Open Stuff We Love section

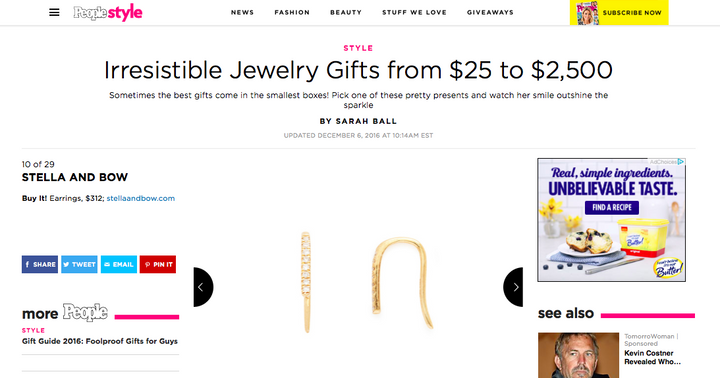click(414, 12)
